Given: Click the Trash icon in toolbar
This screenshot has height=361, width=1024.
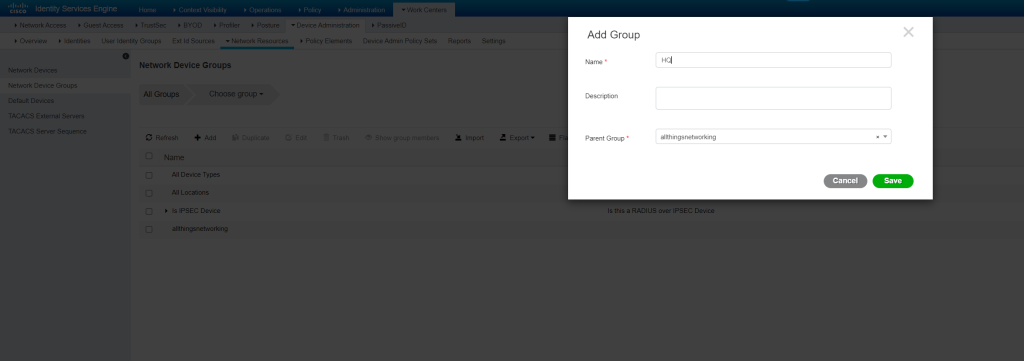Looking at the screenshot, I should [326, 138].
